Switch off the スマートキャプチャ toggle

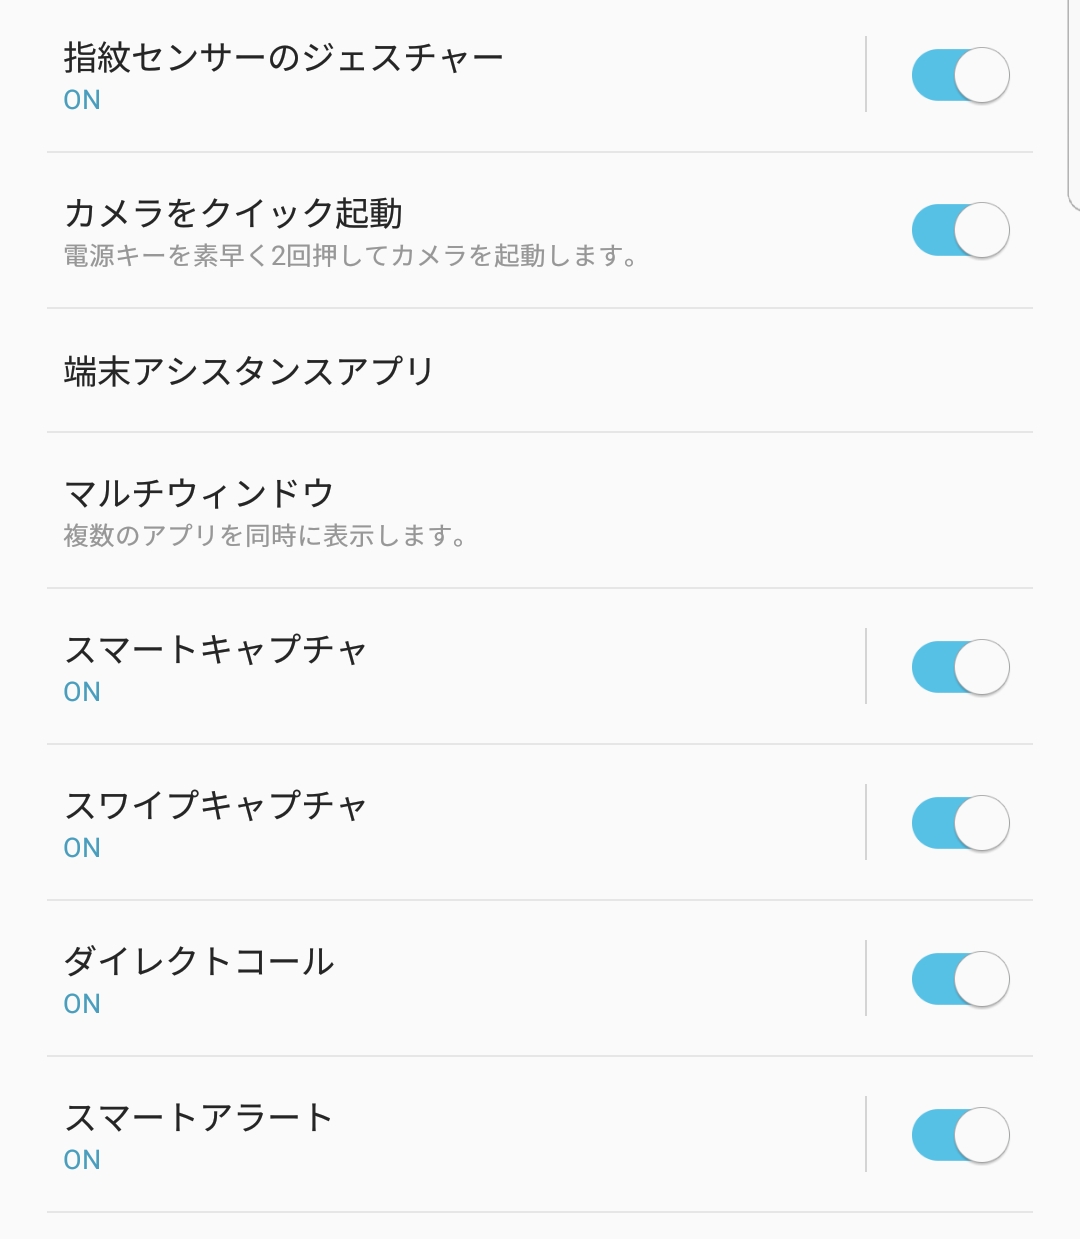click(x=960, y=667)
